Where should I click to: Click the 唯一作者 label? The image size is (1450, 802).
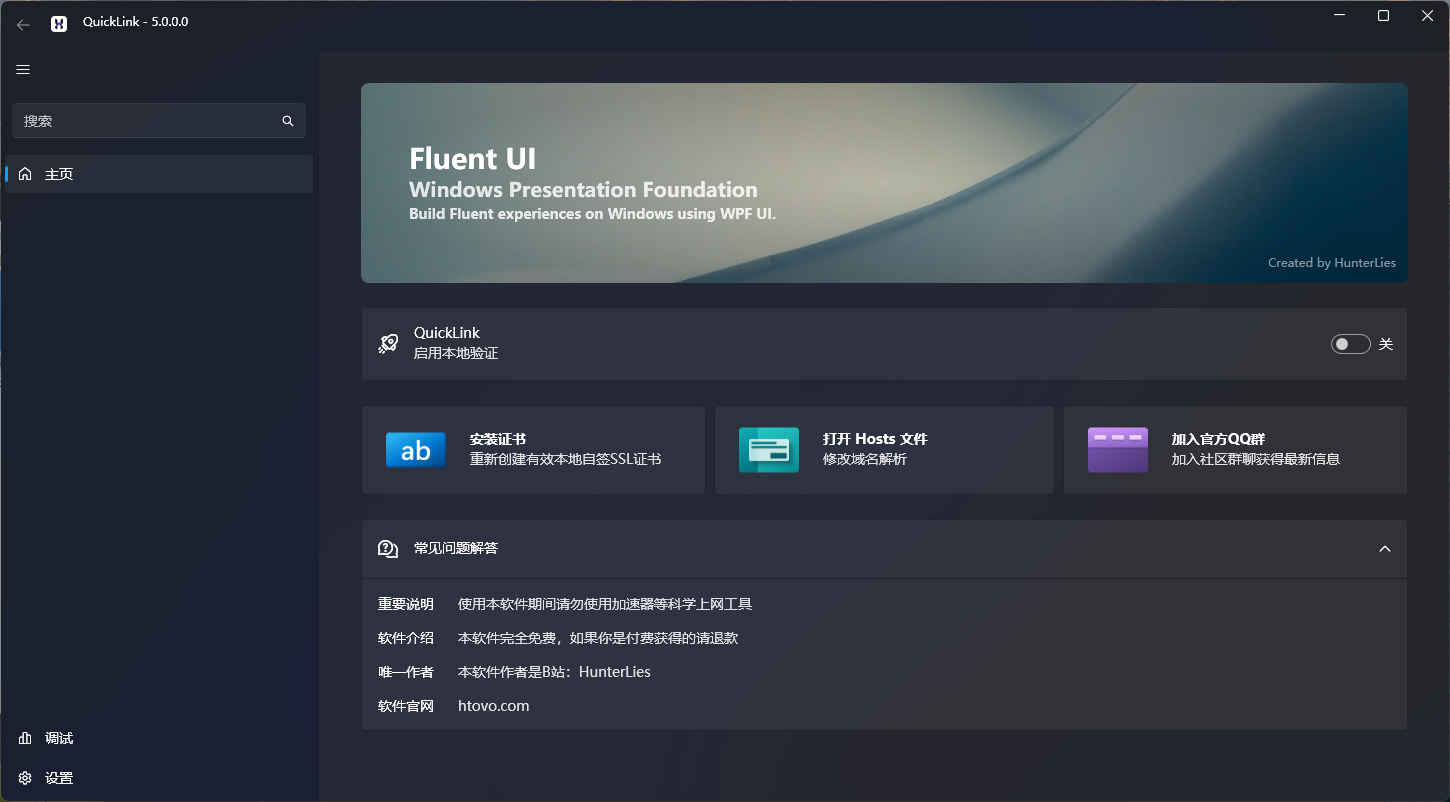click(406, 672)
